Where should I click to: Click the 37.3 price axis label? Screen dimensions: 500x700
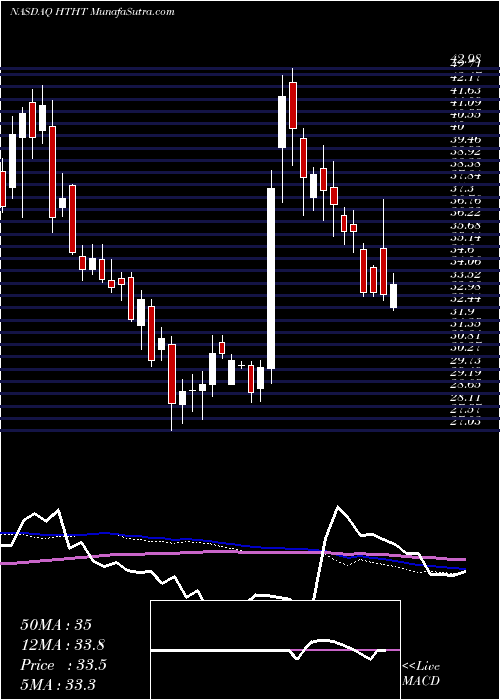[462, 189]
